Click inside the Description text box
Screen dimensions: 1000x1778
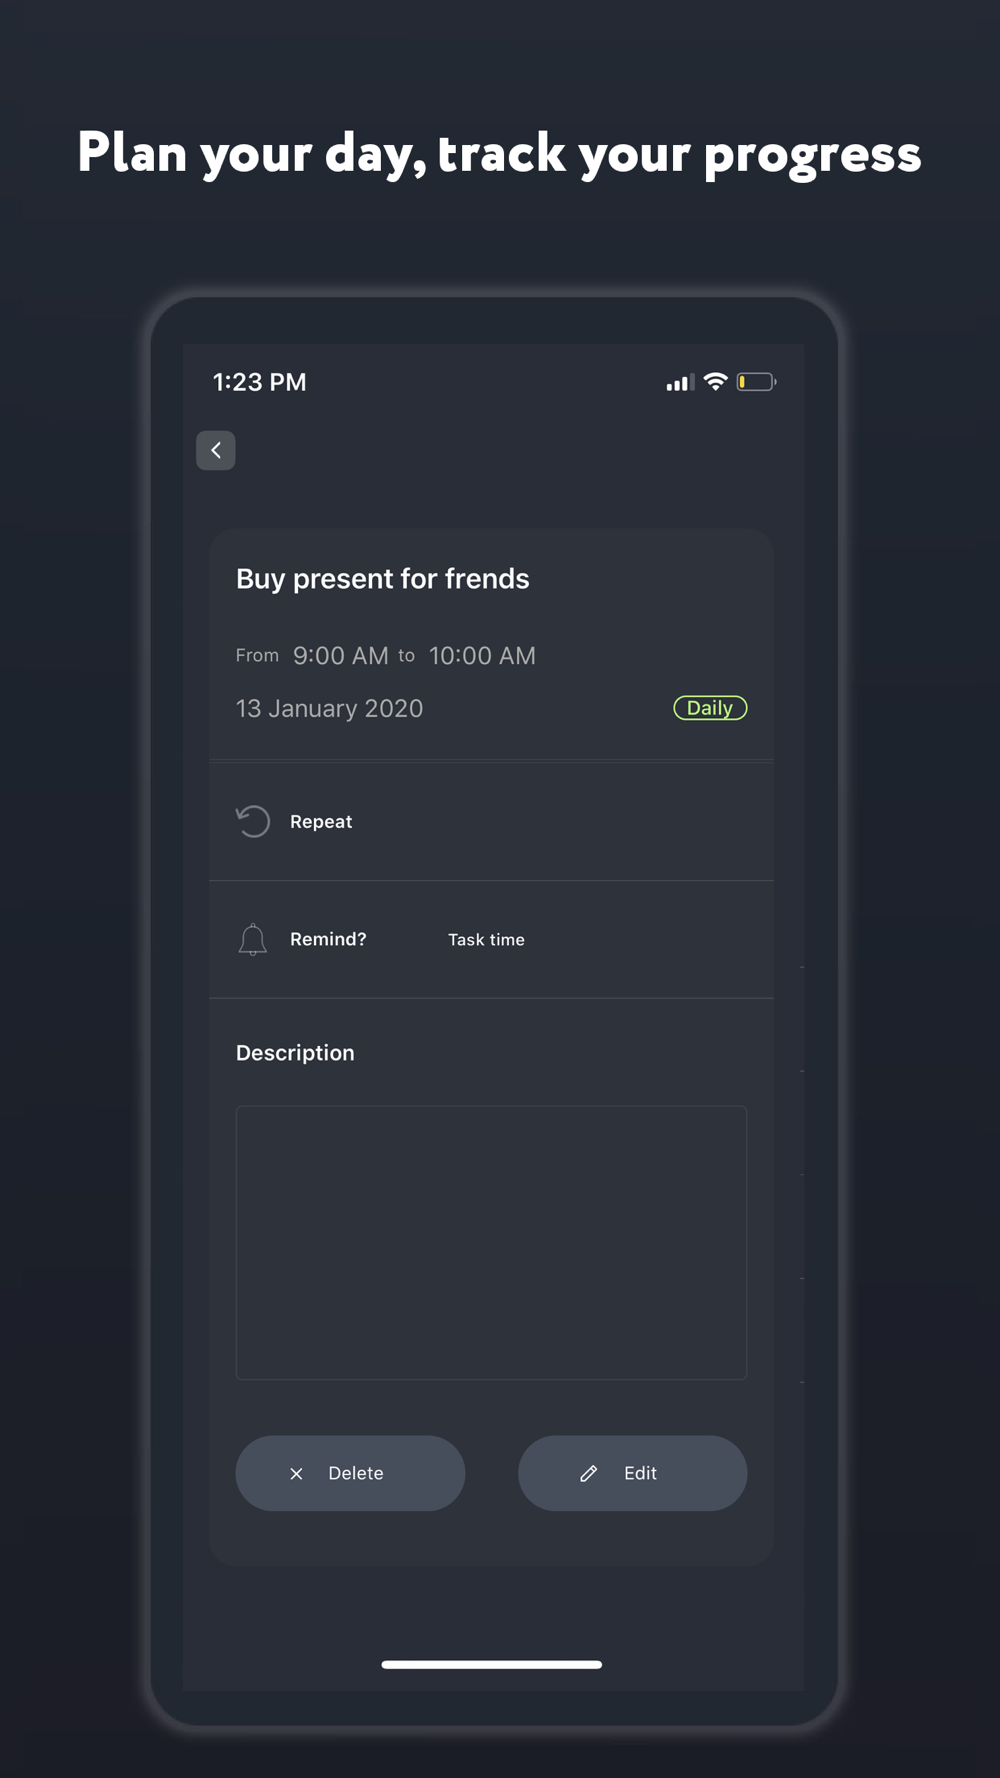[x=491, y=1242]
